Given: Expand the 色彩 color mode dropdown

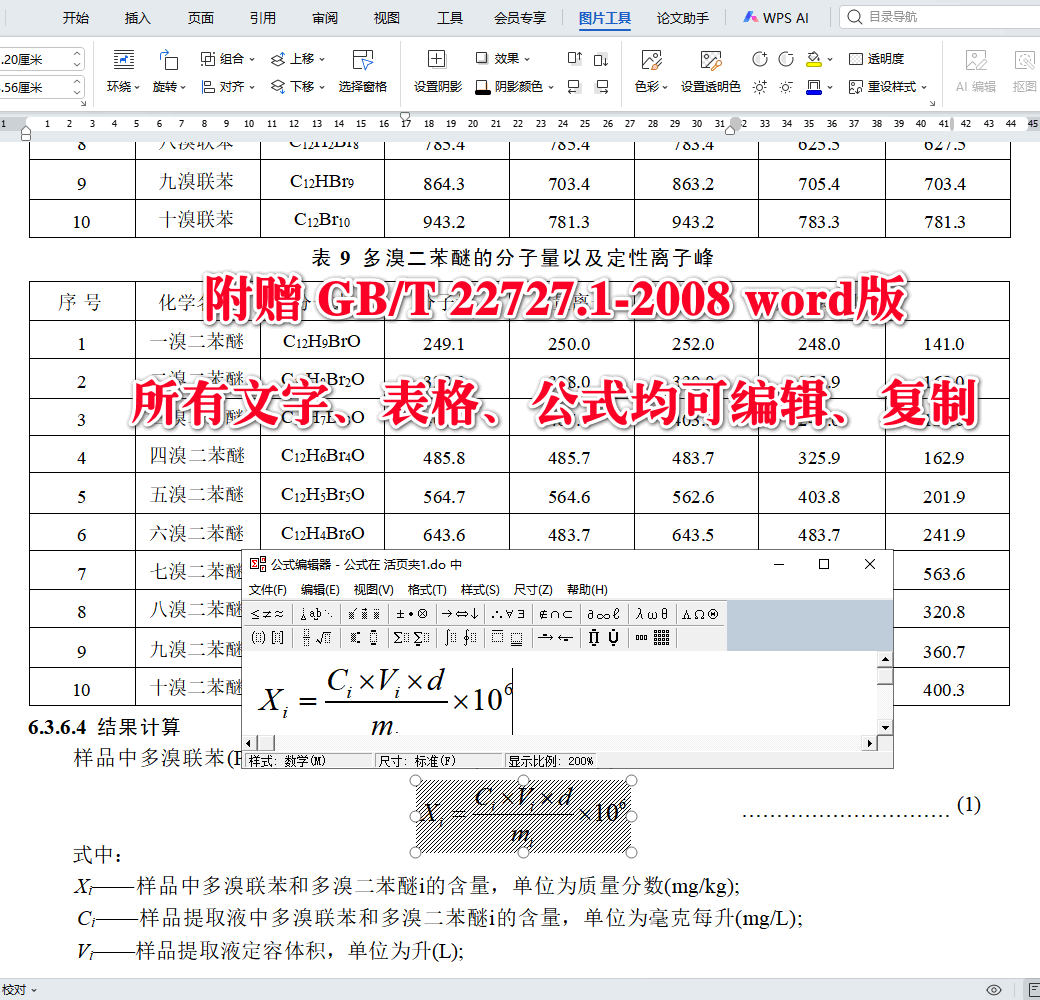Looking at the screenshot, I should point(665,87).
